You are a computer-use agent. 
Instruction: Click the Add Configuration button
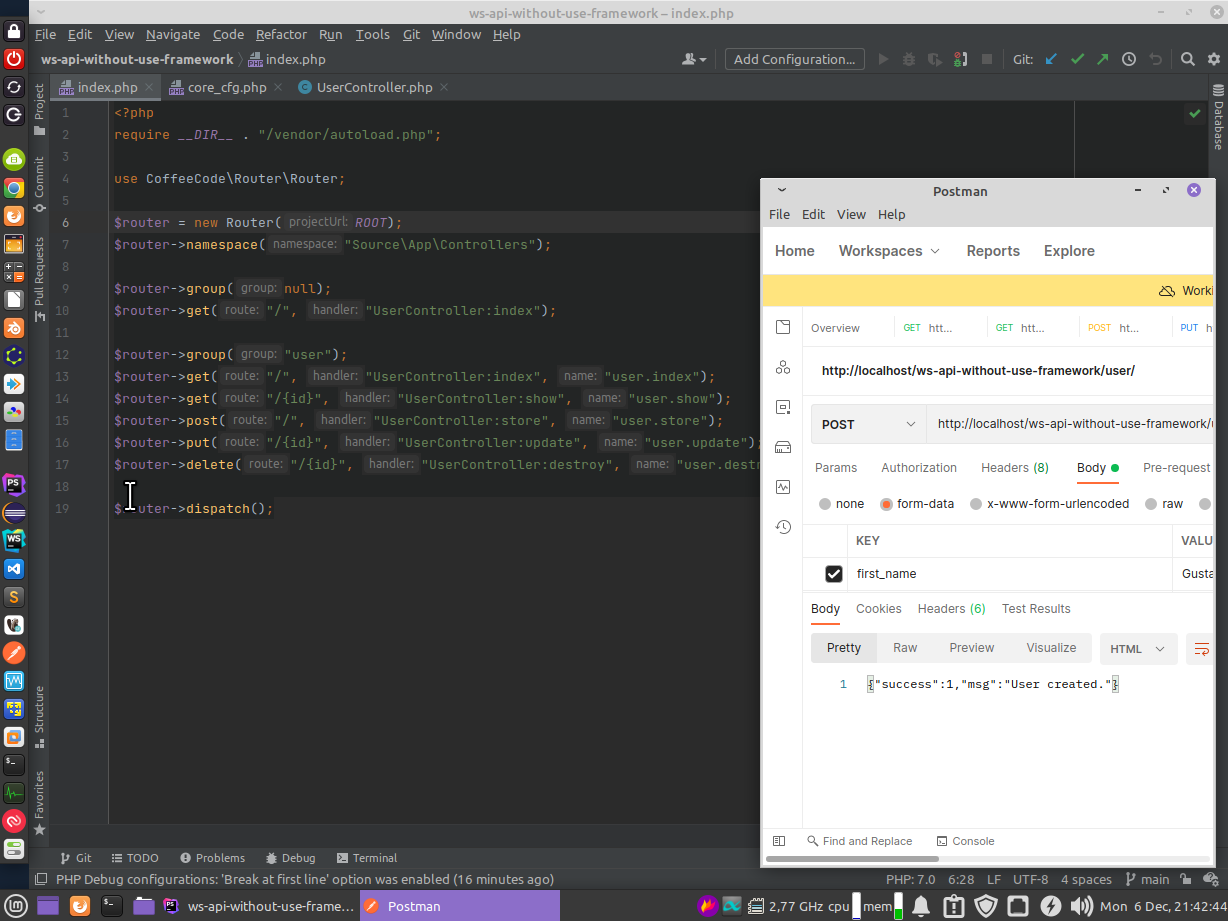[x=794, y=59]
